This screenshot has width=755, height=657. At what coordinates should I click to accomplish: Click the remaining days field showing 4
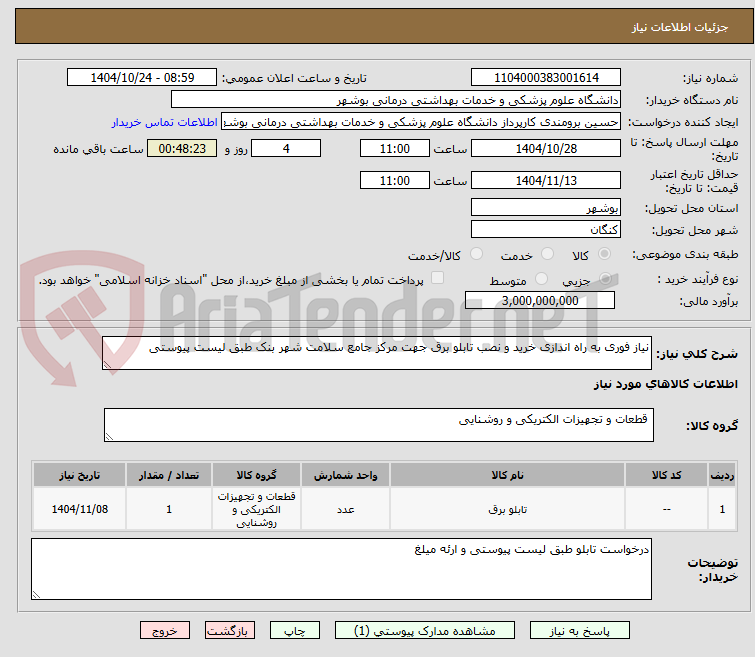(x=286, y=148)
